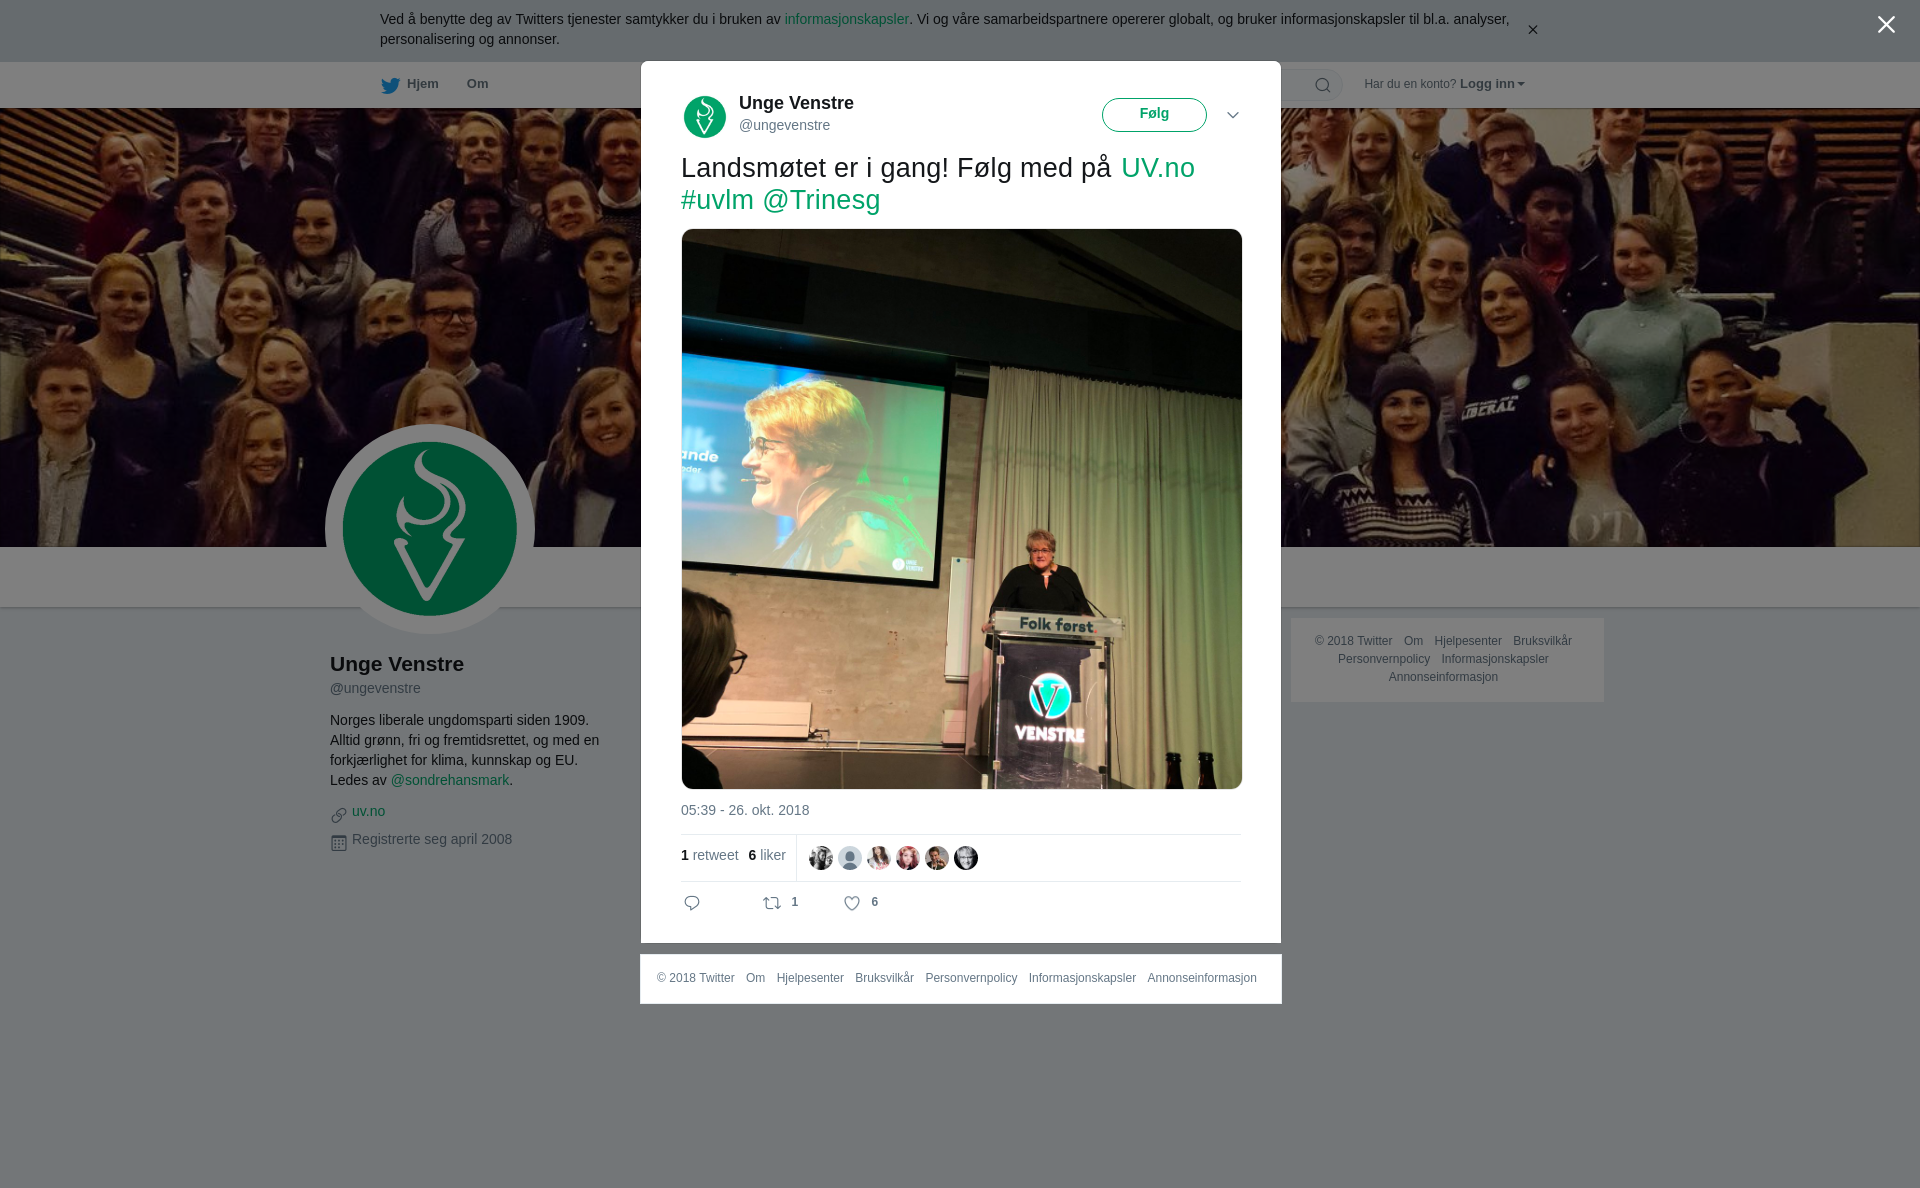View the 6 liker count
This screenshot has width=1920, height=1188.
(x=767, y=855)
